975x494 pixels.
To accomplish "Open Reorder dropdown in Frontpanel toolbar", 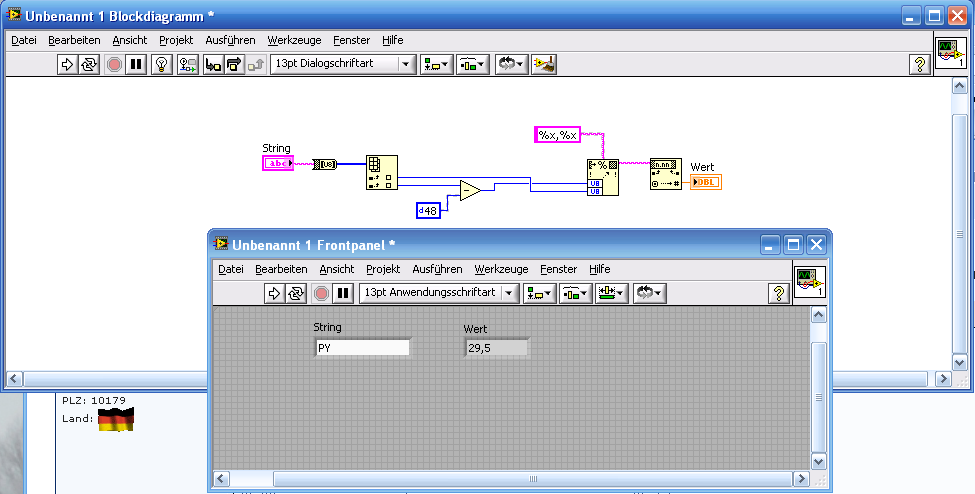I will [x=650, y=293].
